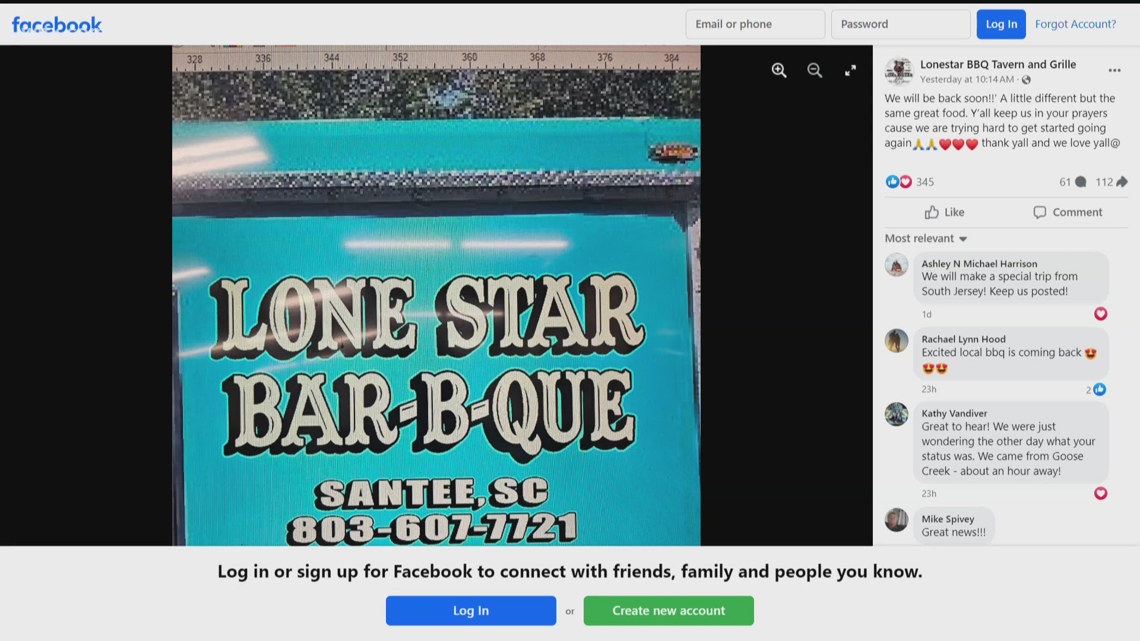View who reacted with Love
Image resolution: width=1140 pixels, height=641 pixels.
(x=905, y=181)
